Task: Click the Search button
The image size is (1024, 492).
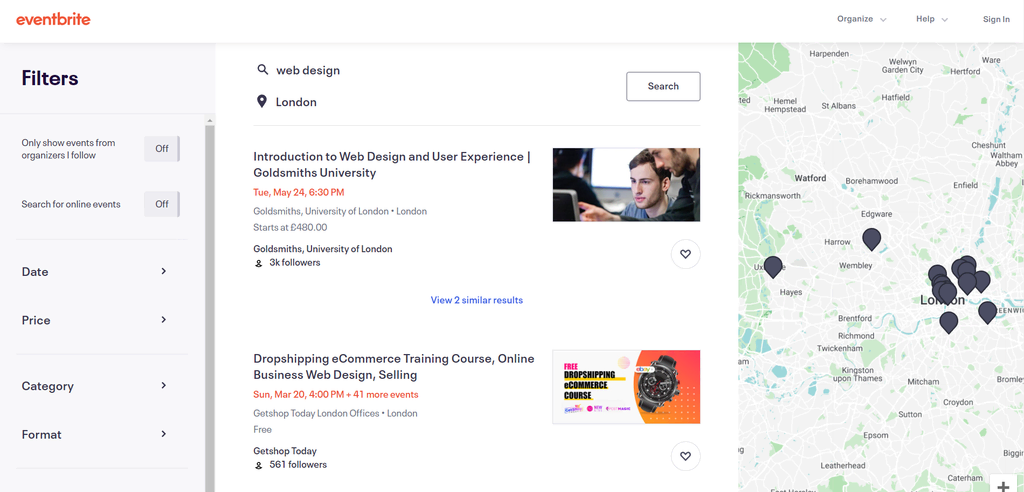Action: coord(663,86)
